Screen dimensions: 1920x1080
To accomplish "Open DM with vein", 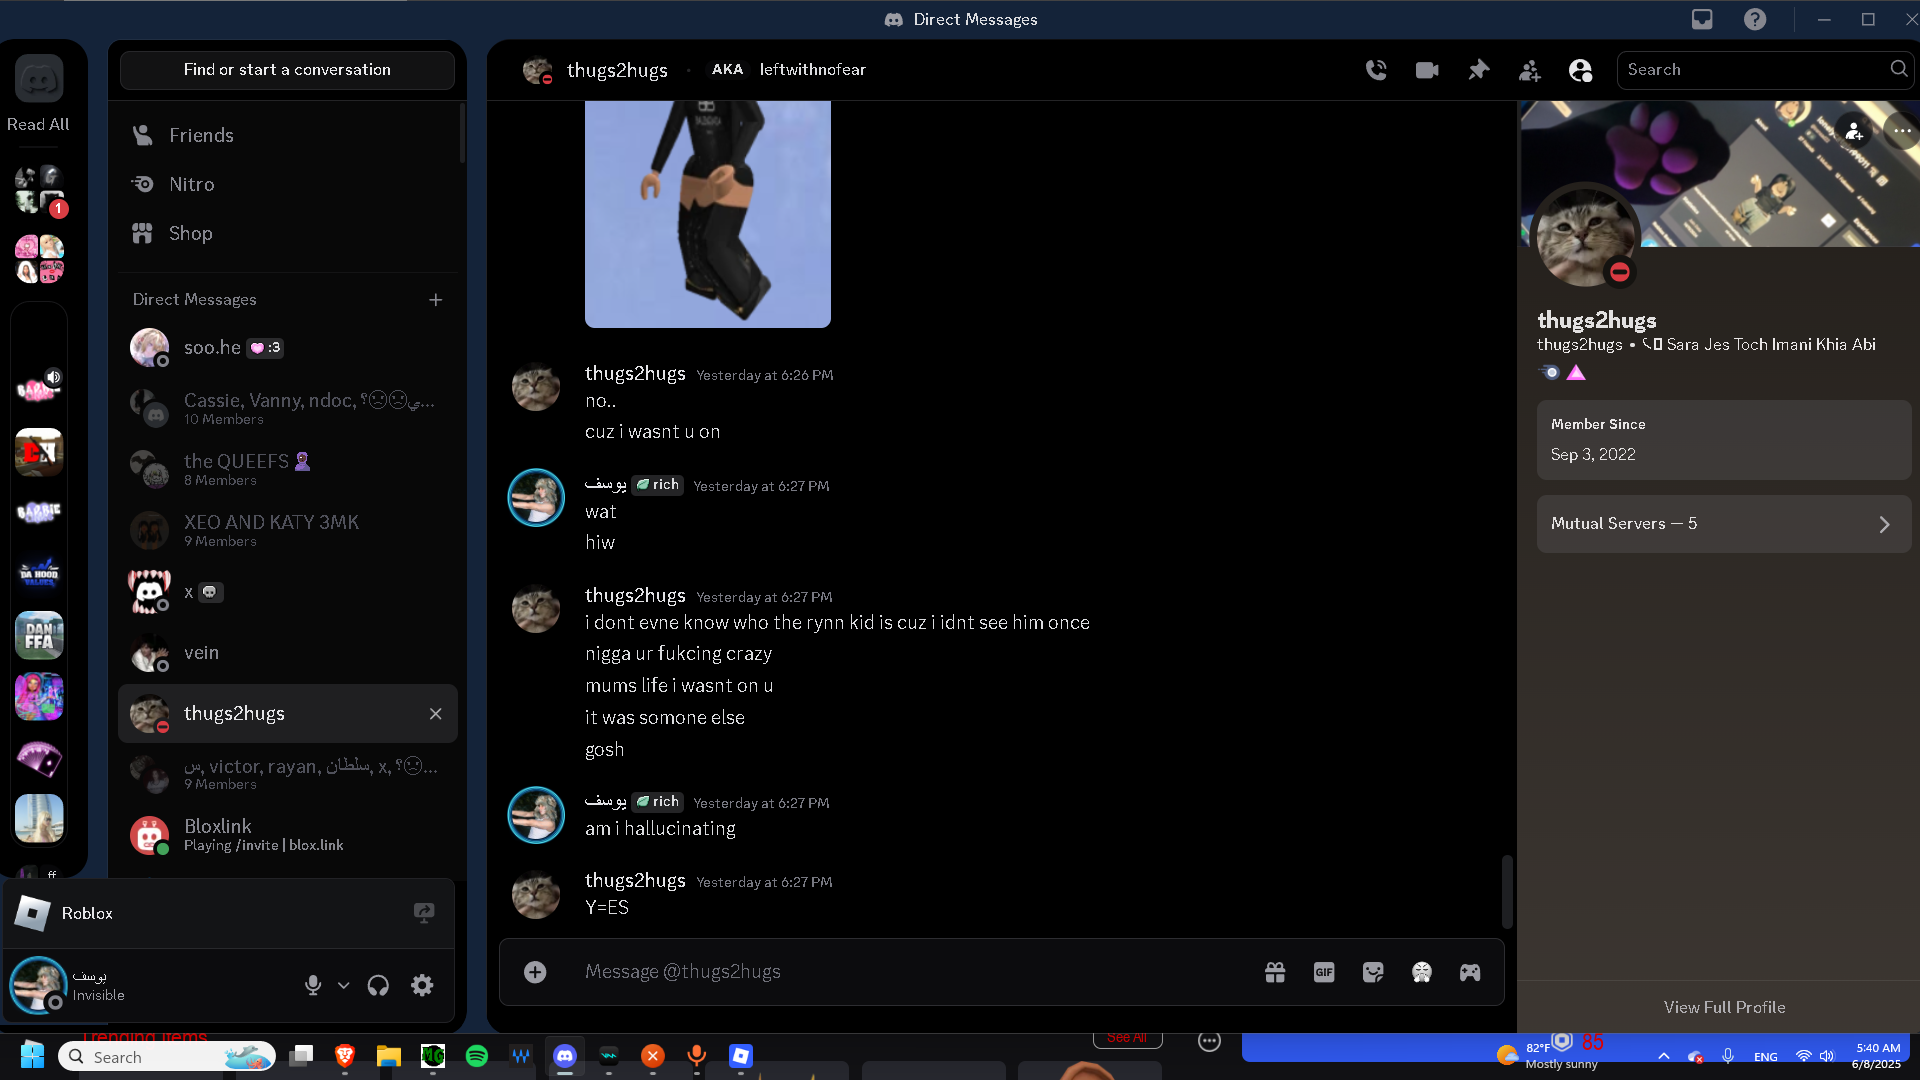I will pos(287,653).
